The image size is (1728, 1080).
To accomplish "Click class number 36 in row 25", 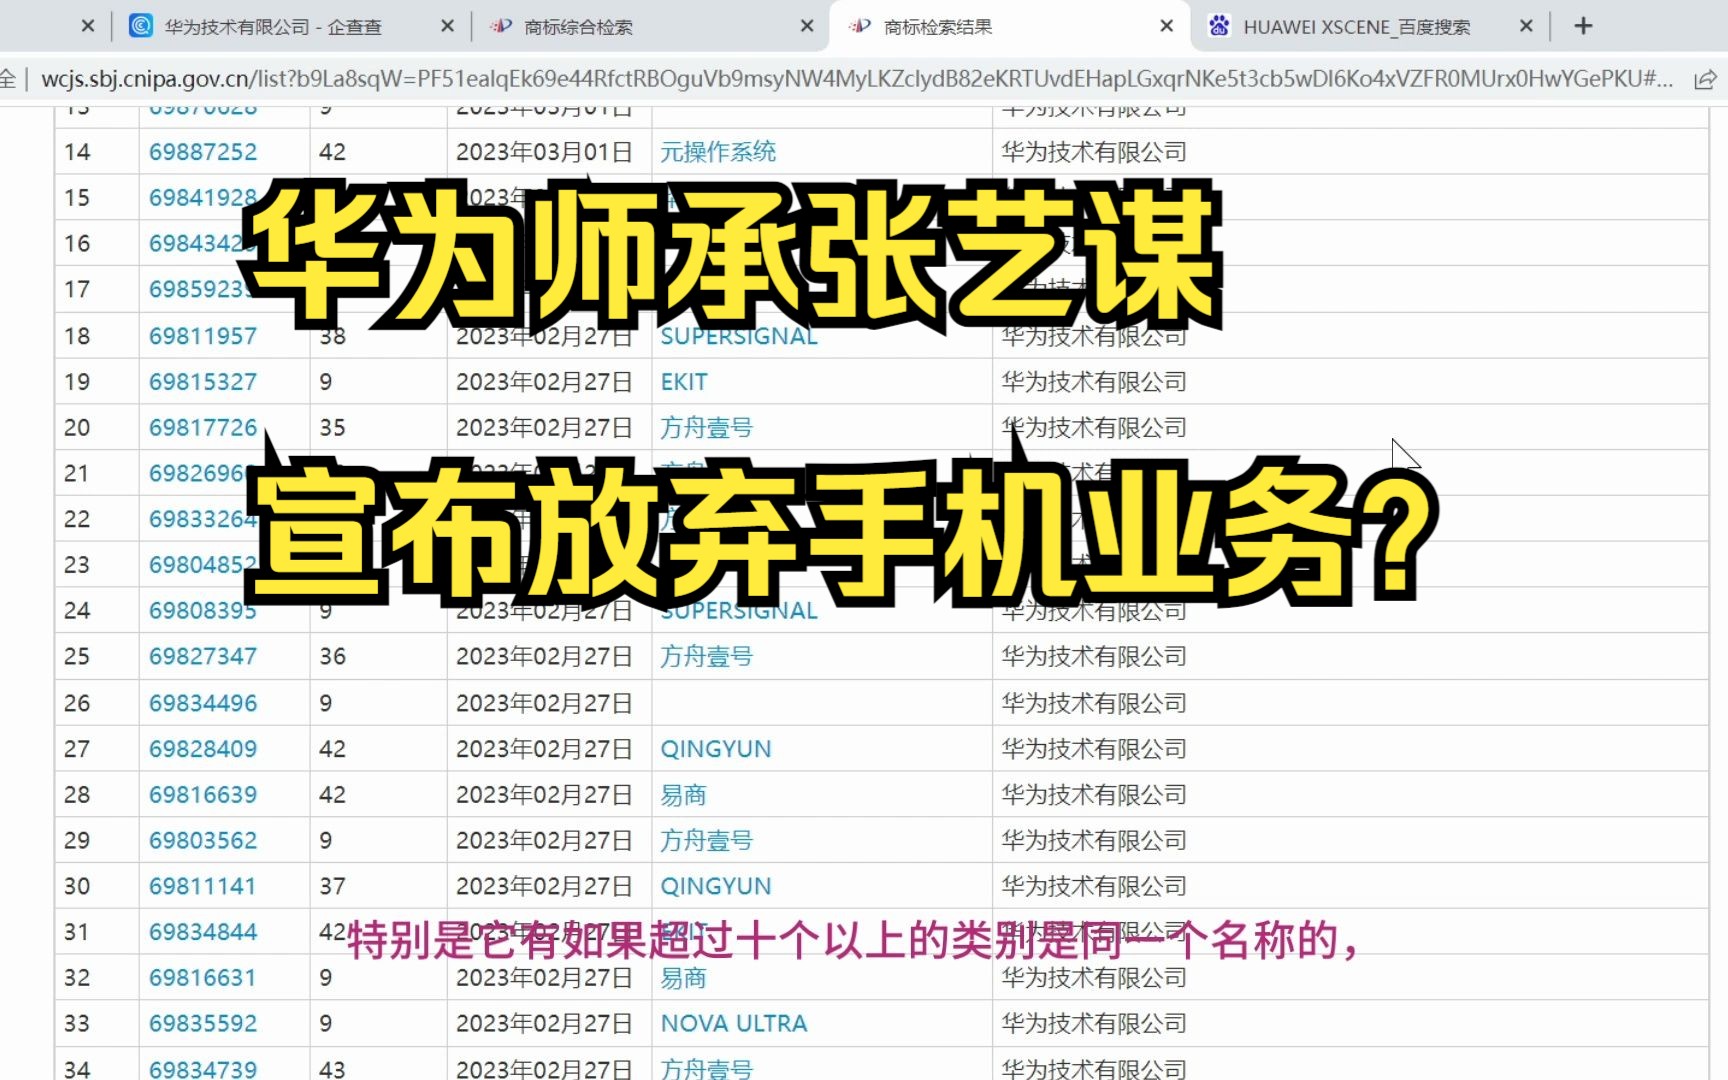I will pos(332,657).
